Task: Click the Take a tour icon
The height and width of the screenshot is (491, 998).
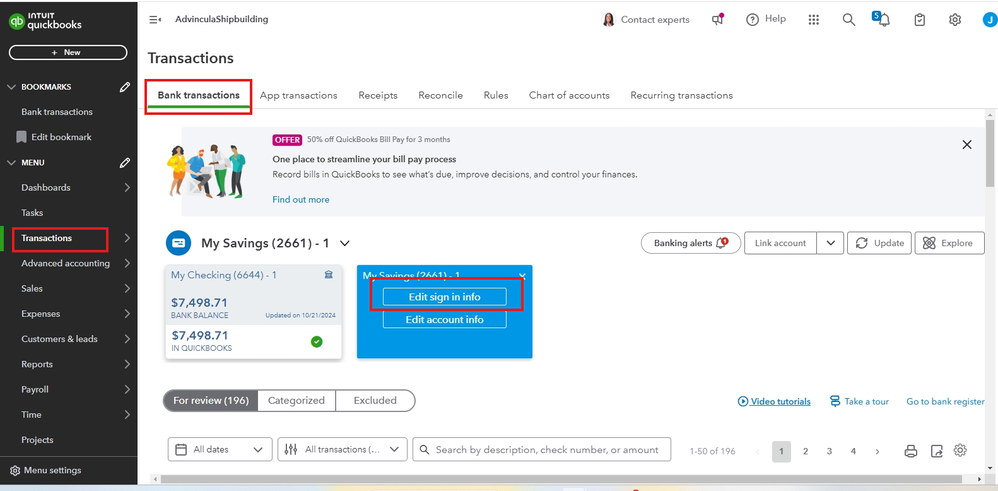Action: pyautogui.click(x=835, y=401)
